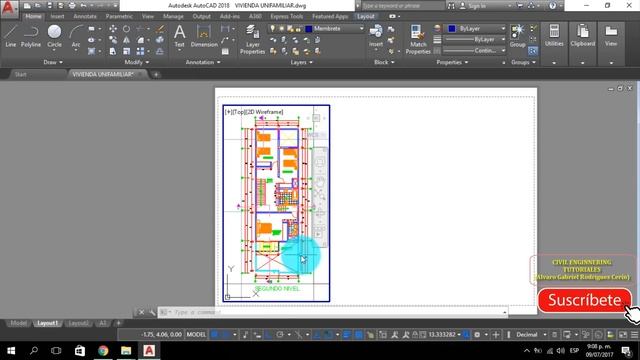Click the Table icon in Annotation
The image size is (640, 360).
(x=225, y=51)
